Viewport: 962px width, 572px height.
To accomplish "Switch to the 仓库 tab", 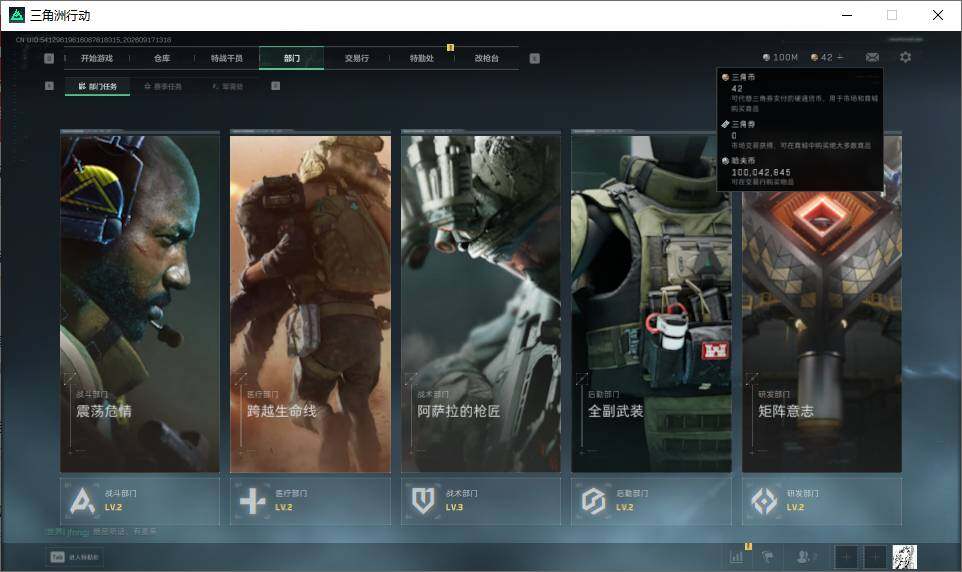I will 162,58.
